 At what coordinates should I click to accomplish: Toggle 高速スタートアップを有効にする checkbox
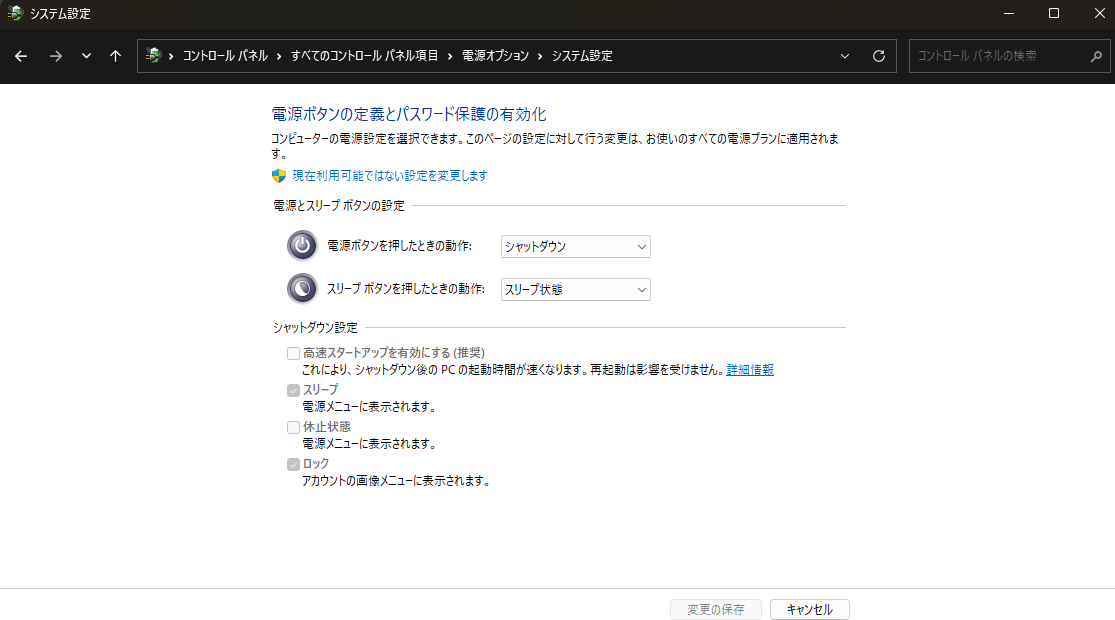(293, 353)
